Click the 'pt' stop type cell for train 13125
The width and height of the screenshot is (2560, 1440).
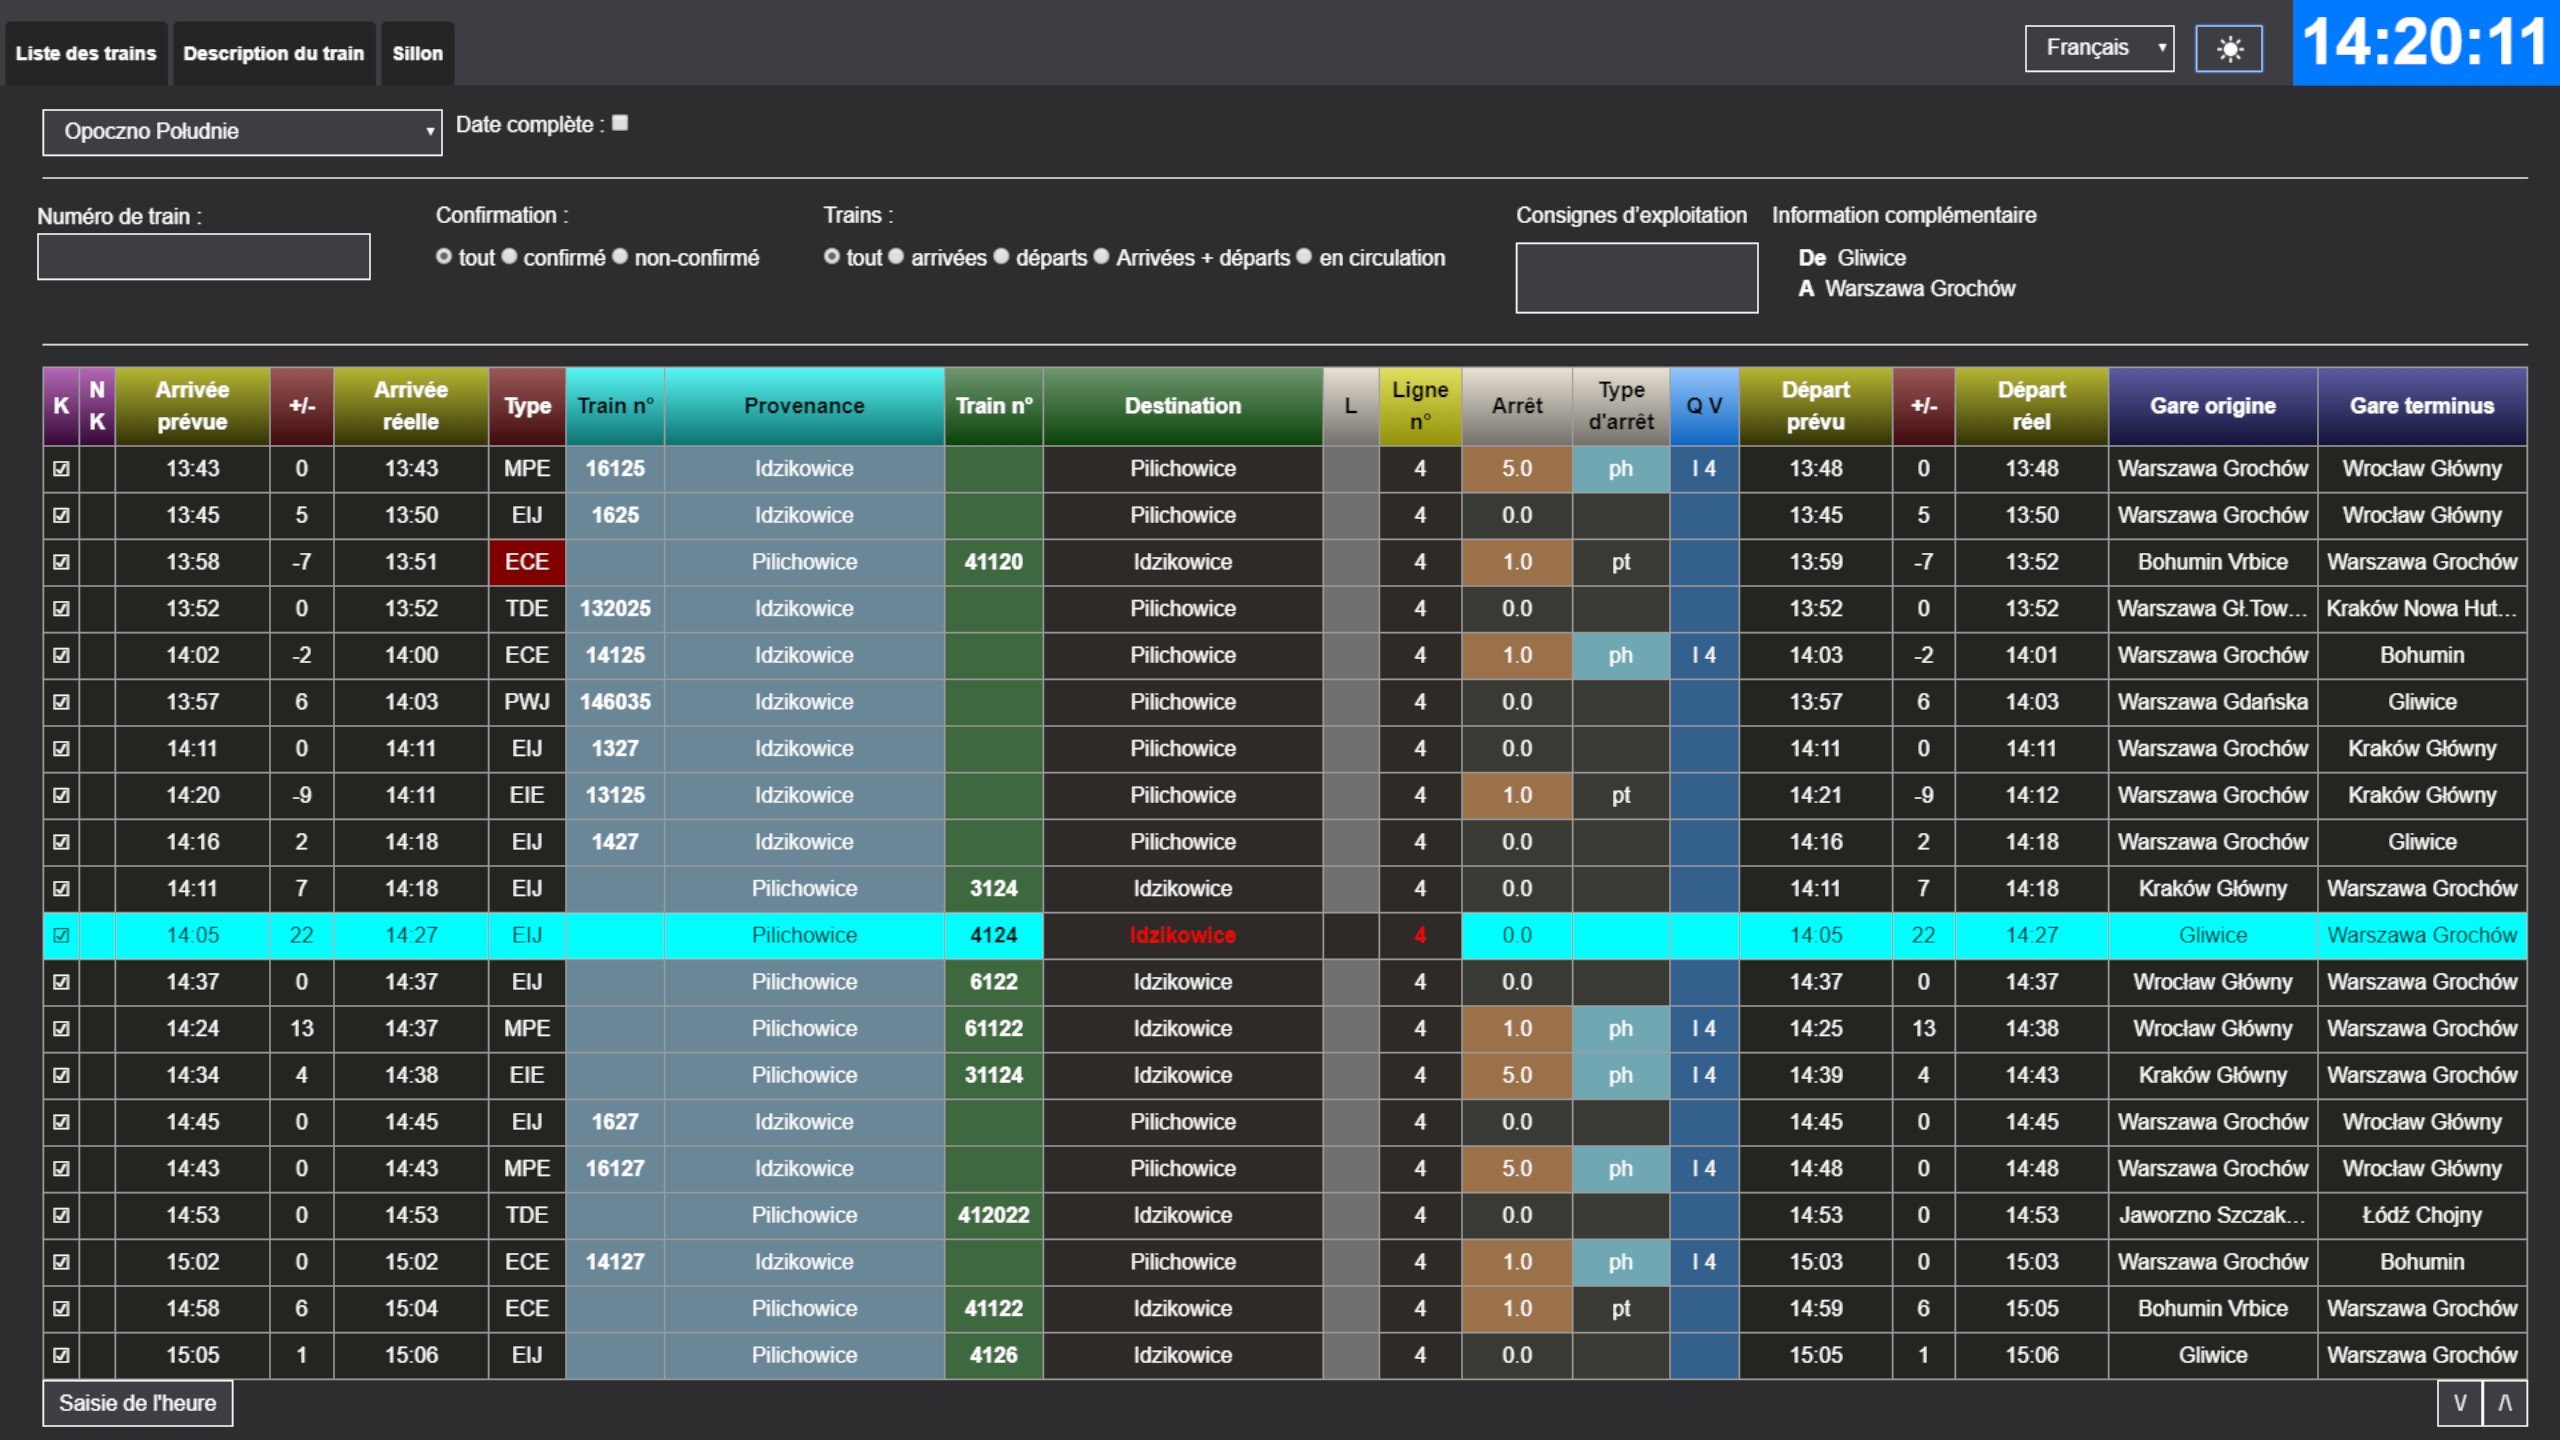pyautogui.click(x=1620, y=795)
